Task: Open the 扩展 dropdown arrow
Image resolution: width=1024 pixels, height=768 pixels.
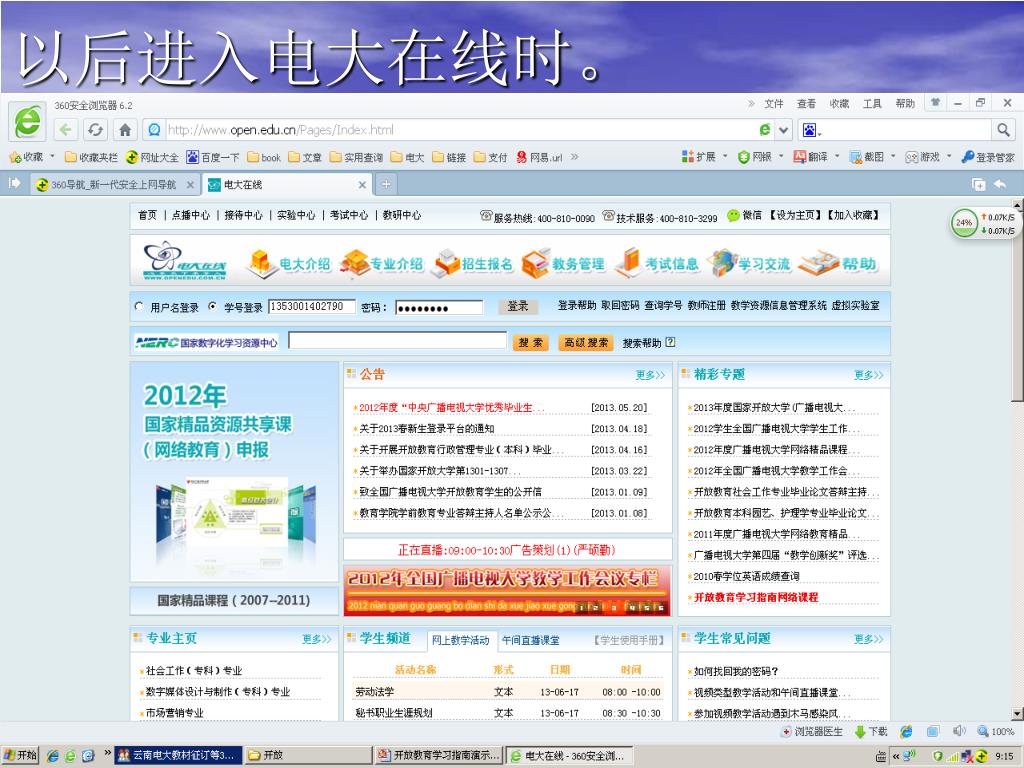Action: tap(725, 157)
